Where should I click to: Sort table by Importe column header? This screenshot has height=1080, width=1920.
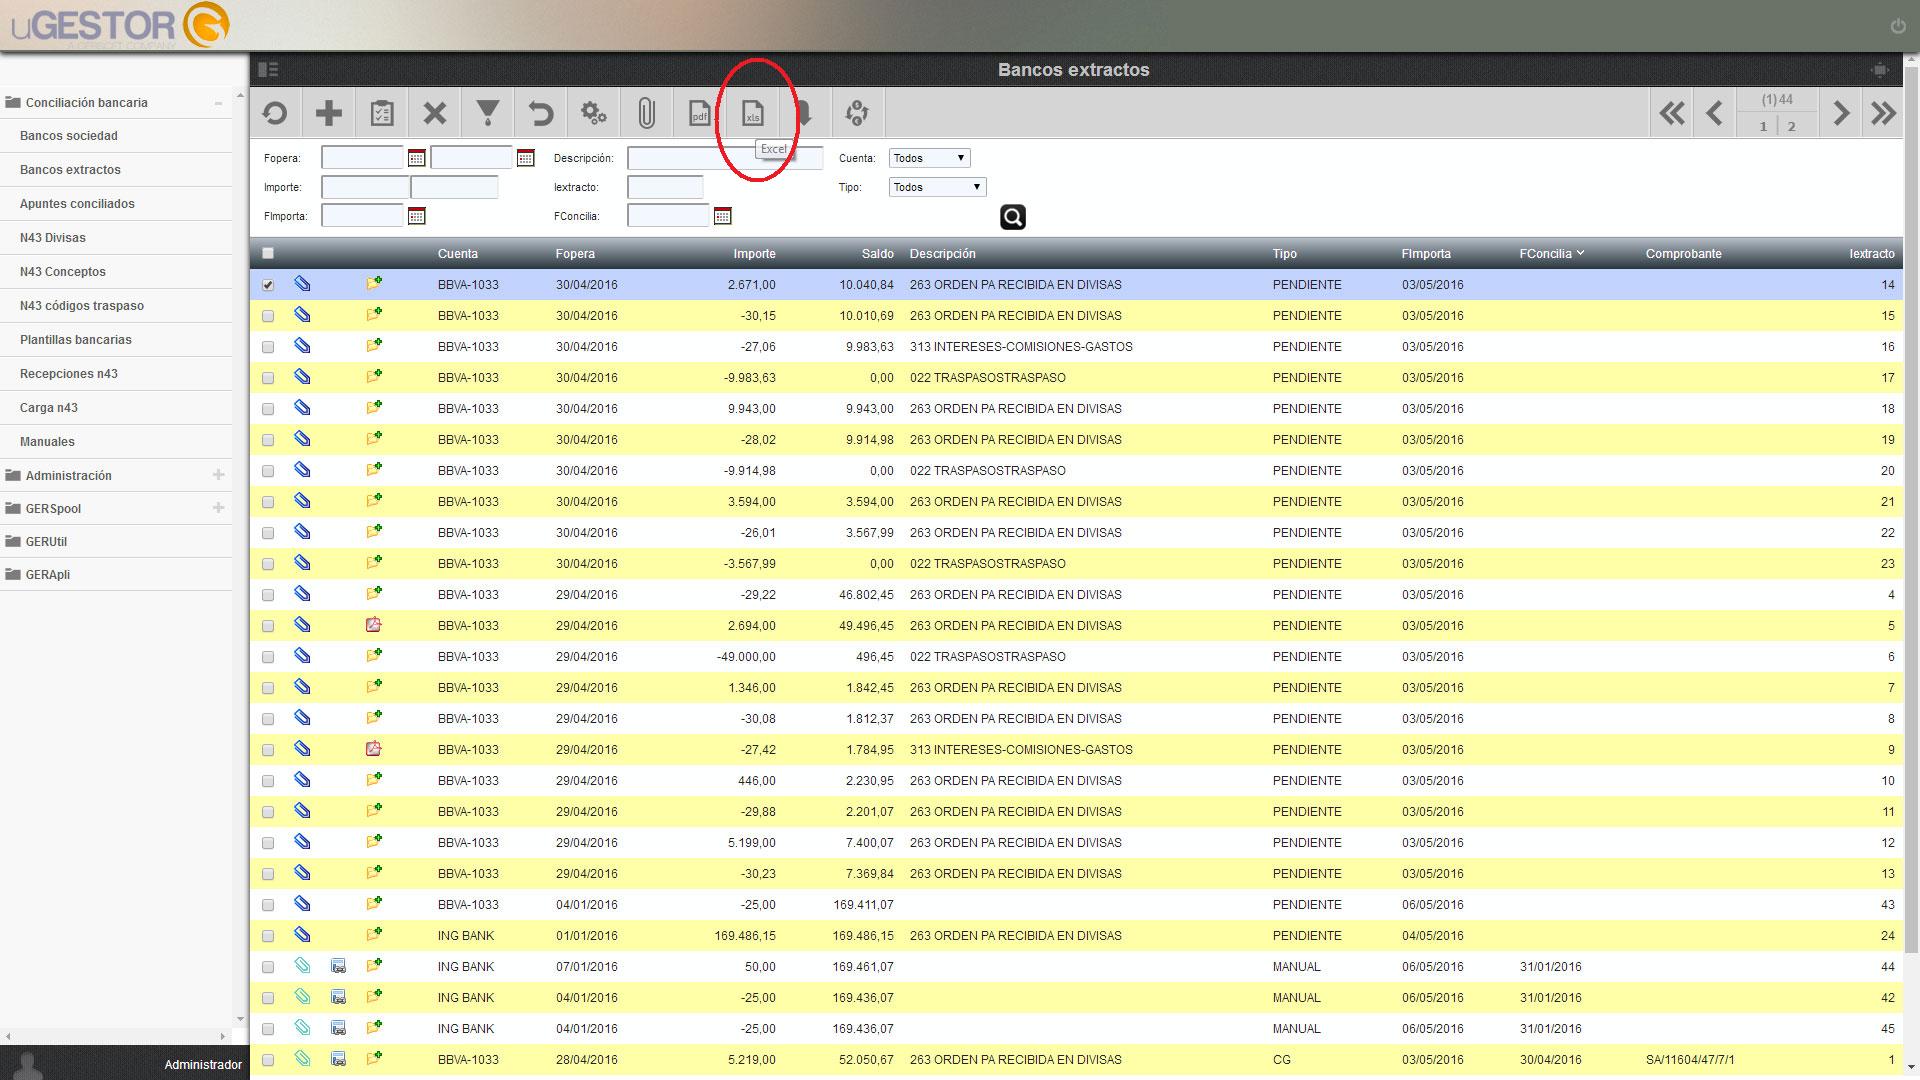tap(754, 253)
